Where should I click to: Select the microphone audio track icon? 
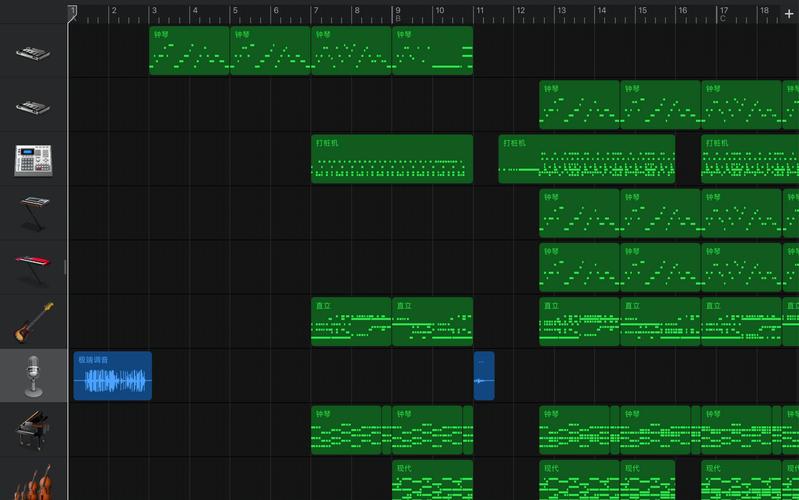click(33, 376)
